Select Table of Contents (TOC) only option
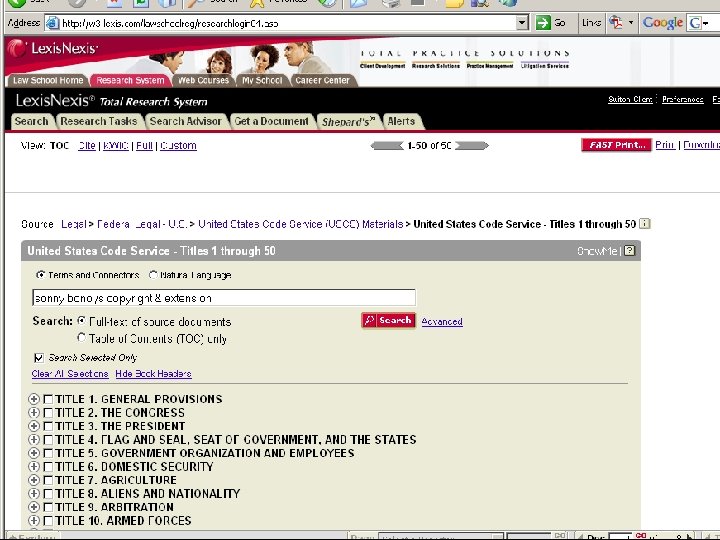Viewport: 720px width, 540px height. 81,338
